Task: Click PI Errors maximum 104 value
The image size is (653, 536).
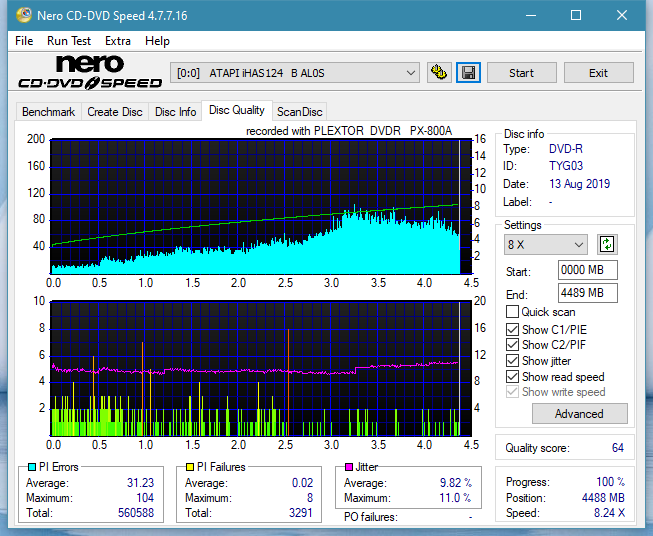Action: (x=145, y=498)
